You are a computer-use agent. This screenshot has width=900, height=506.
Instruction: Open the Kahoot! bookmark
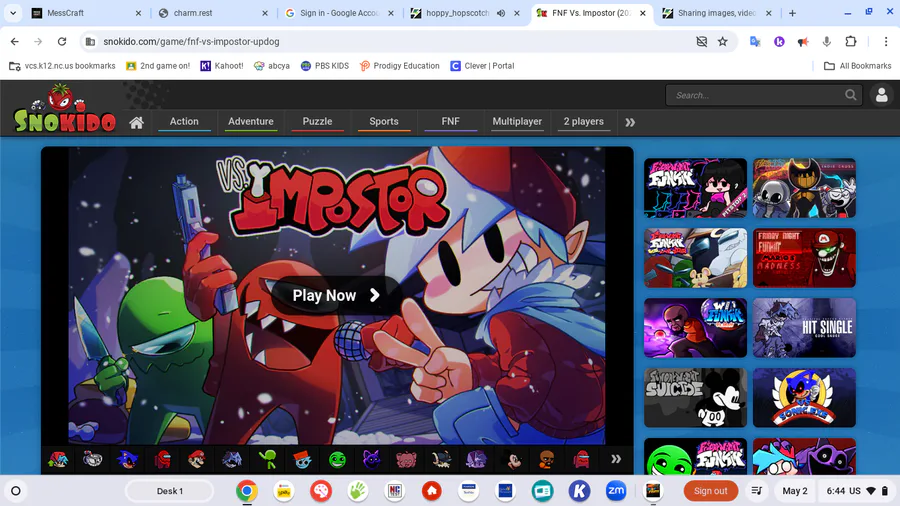(x=222, y=66)
